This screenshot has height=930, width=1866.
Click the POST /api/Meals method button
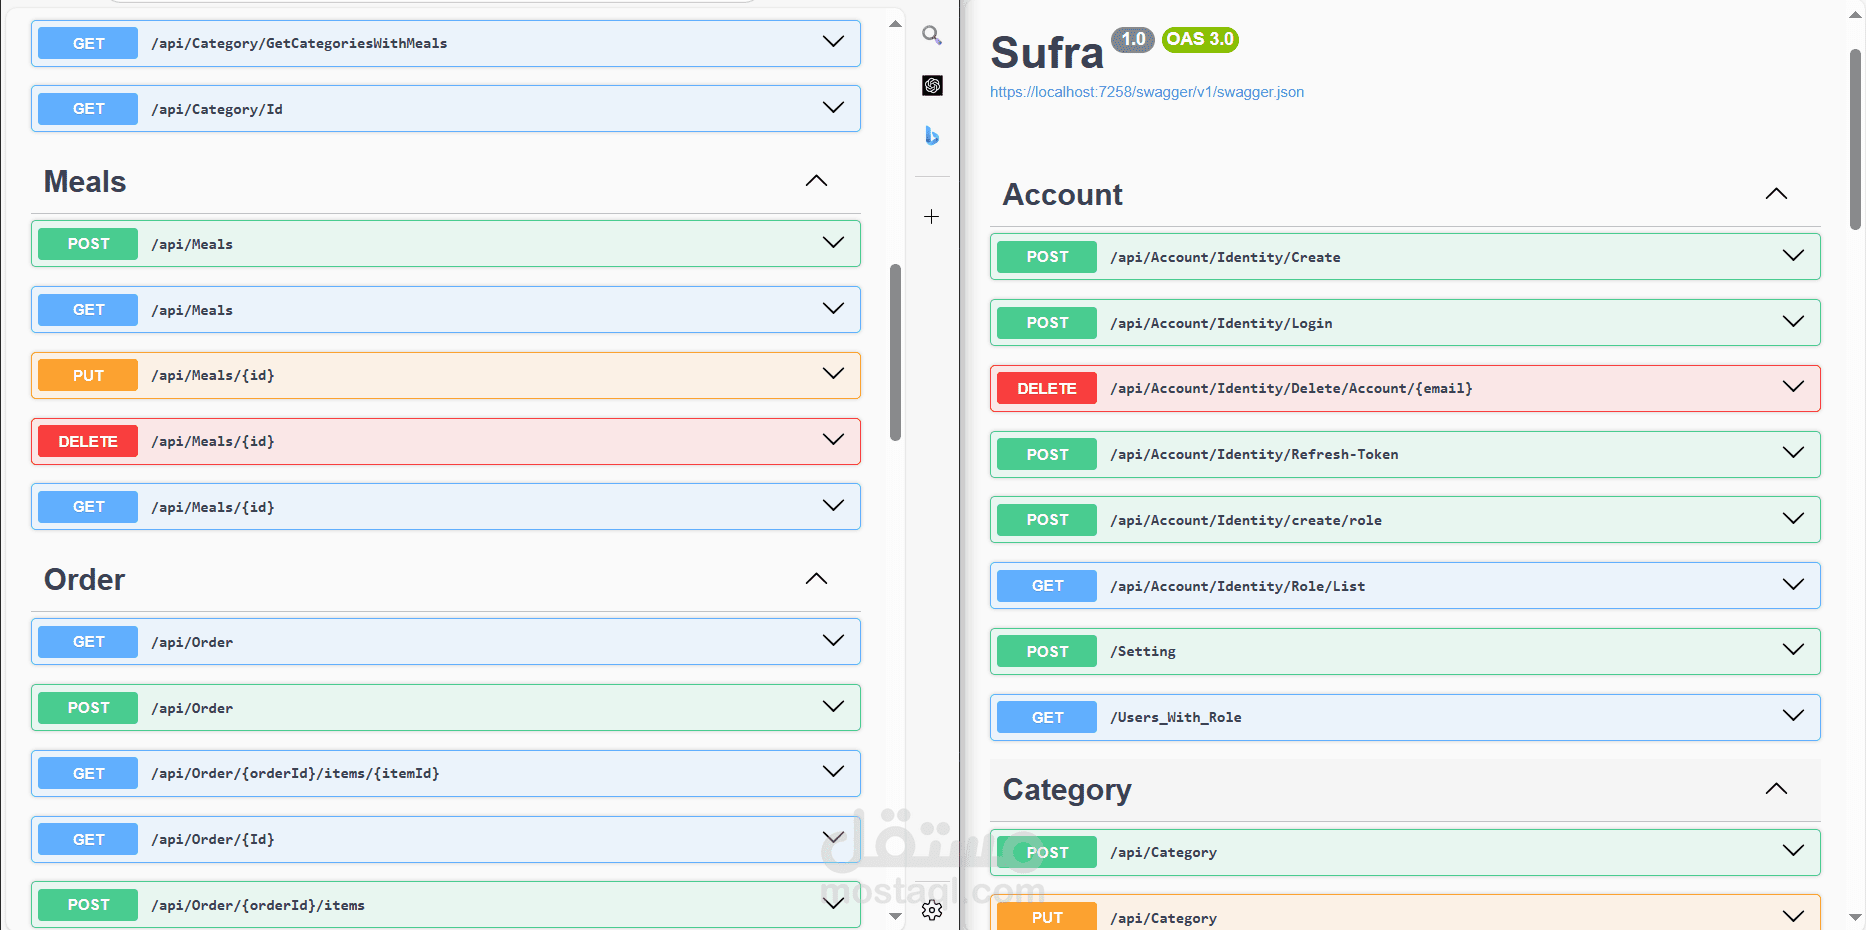pyautogui.click(x=88, y=244)
